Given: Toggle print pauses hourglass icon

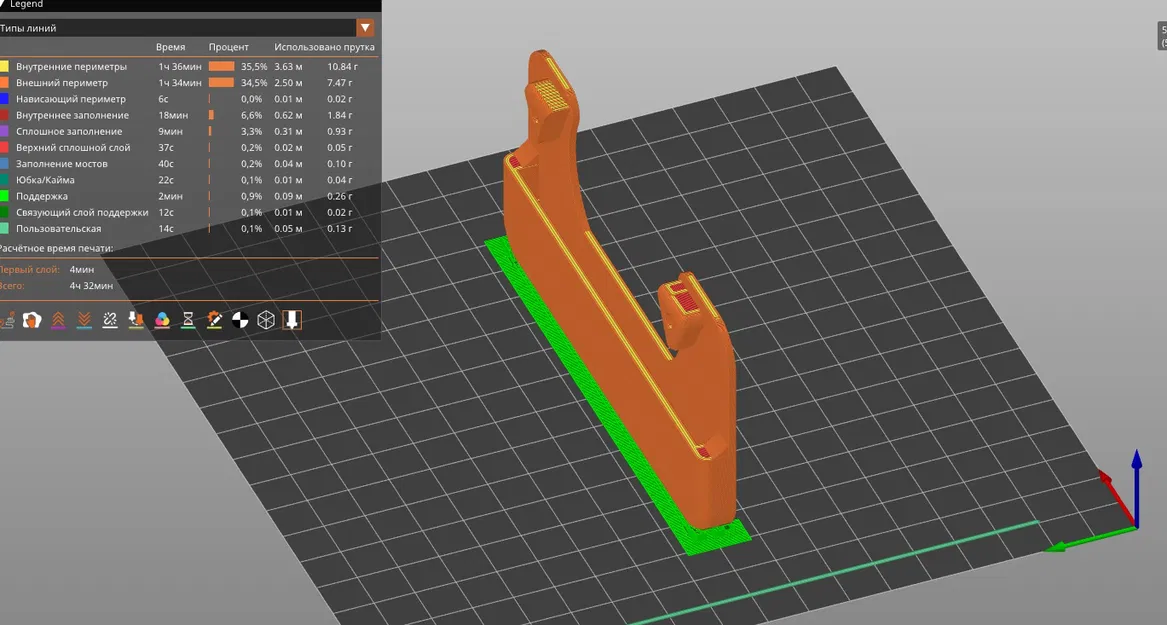Looking at the screenshot, I should (x=188, y=320).
